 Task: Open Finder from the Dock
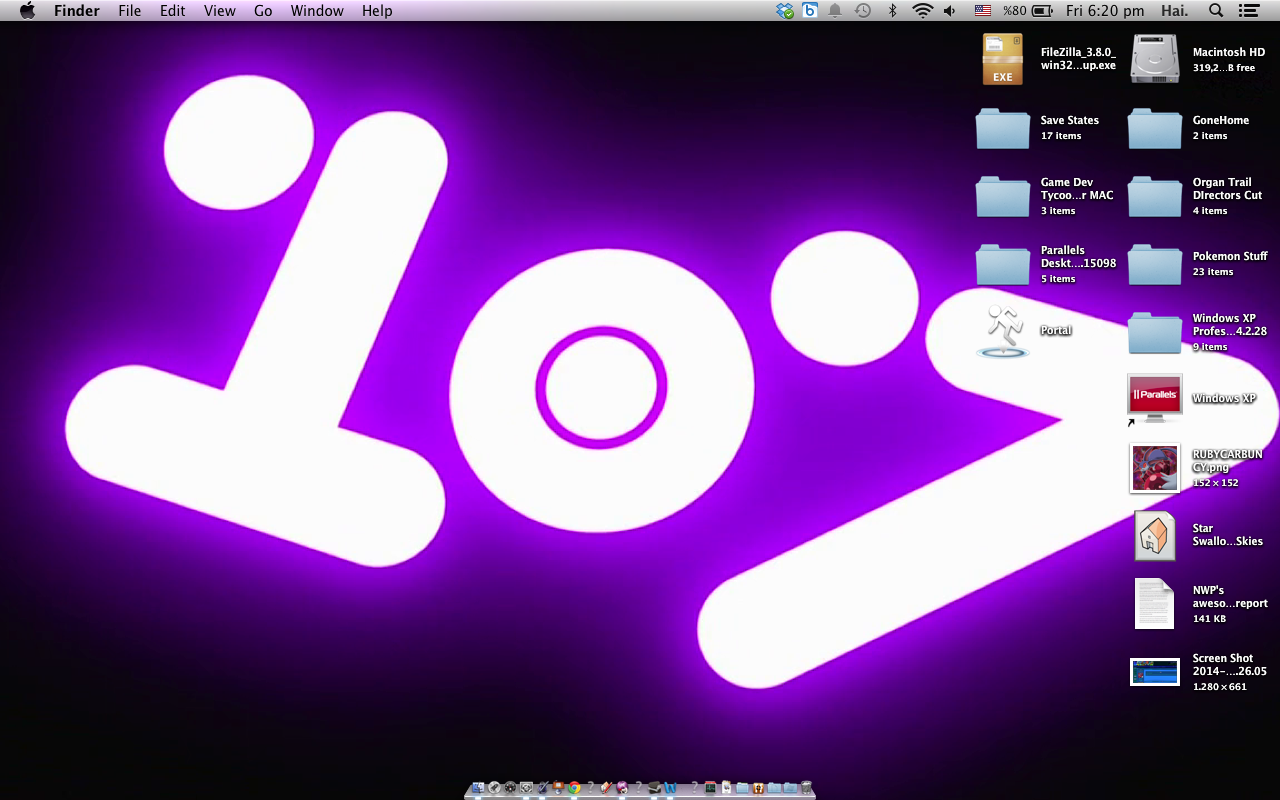pos(478,788)
